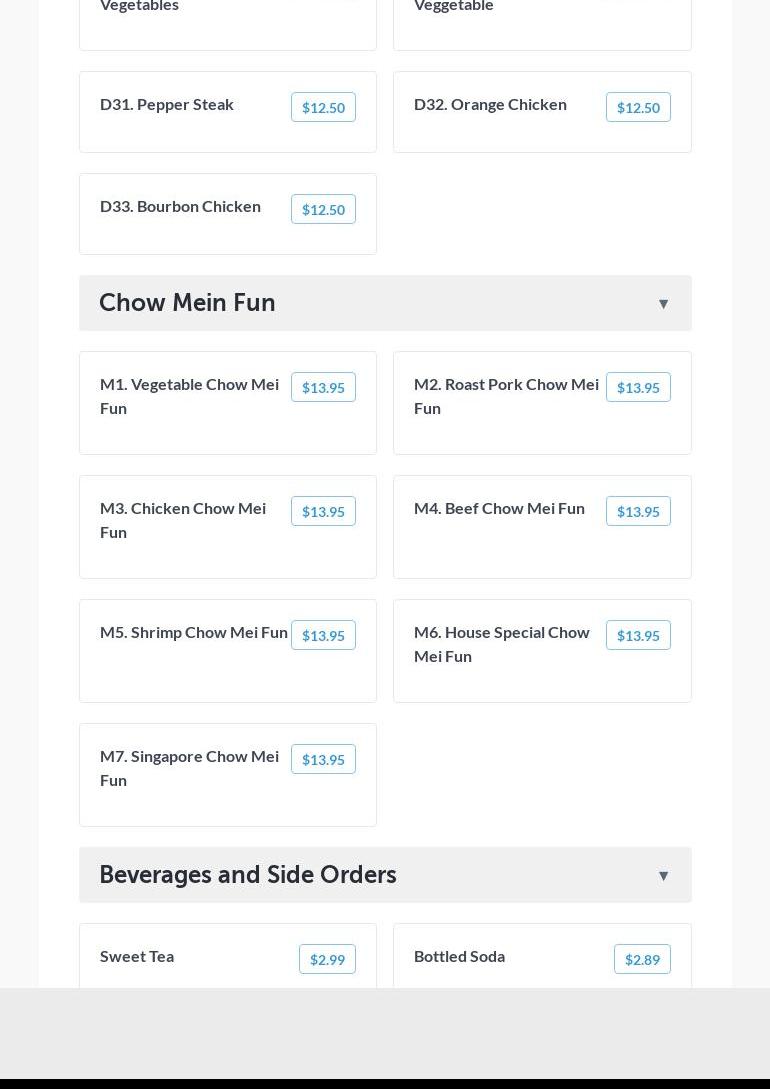Click the Beverages and Side Orders heading

coord(247,875)
